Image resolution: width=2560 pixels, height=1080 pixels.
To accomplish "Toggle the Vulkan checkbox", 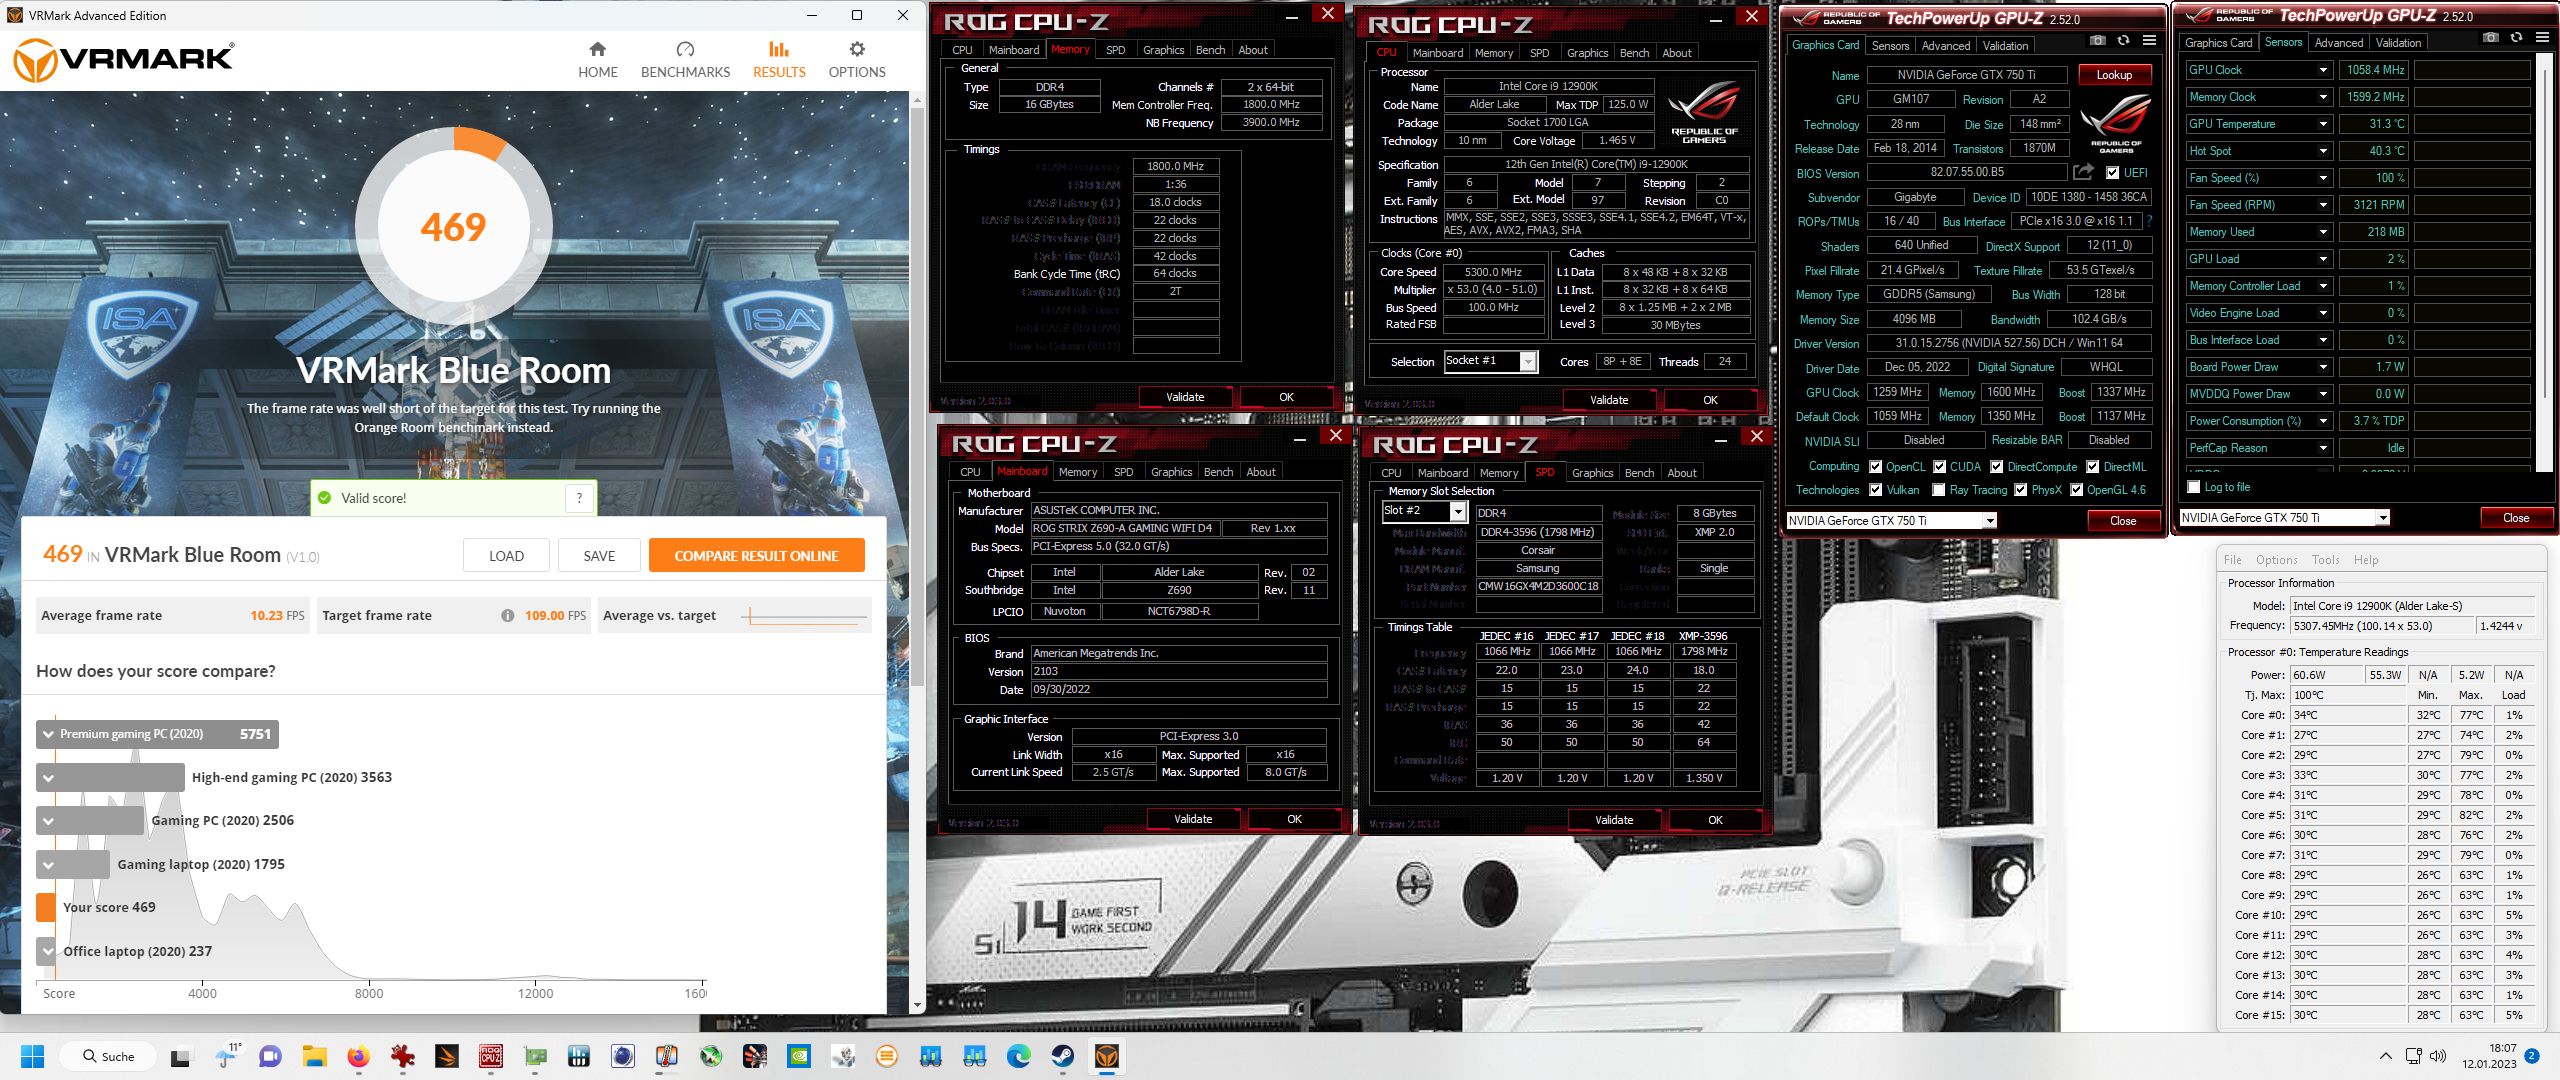I will click(x=1876, y=489).
